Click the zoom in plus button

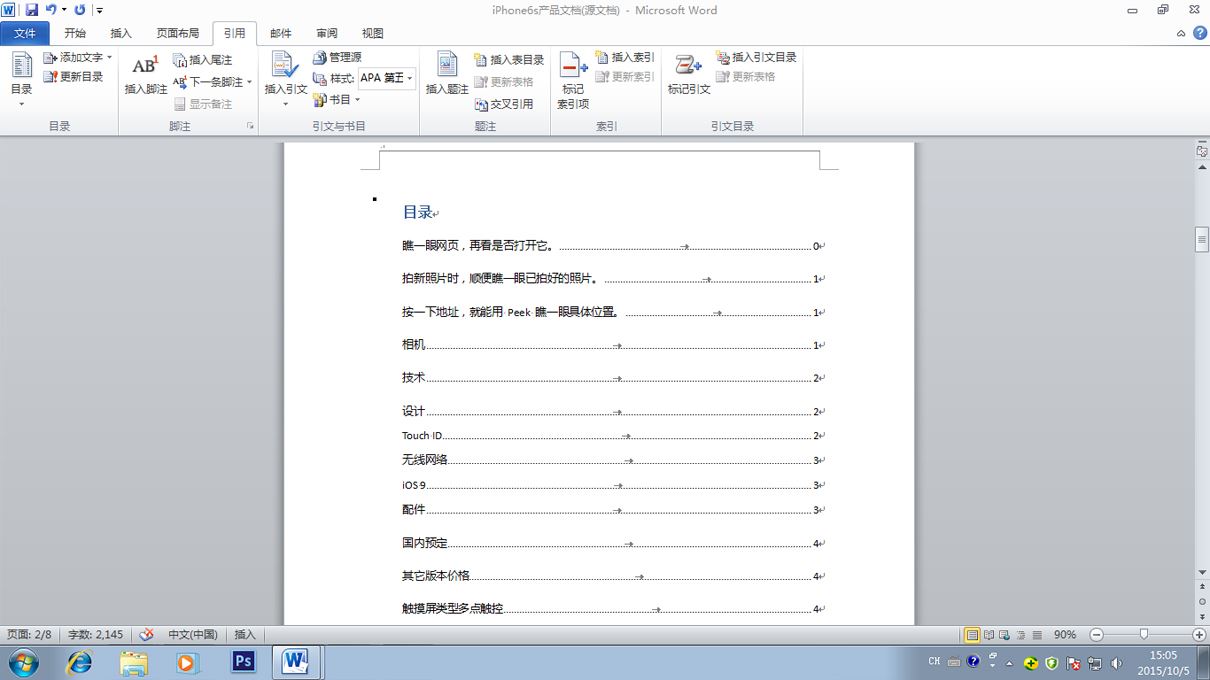point(1199,635)
